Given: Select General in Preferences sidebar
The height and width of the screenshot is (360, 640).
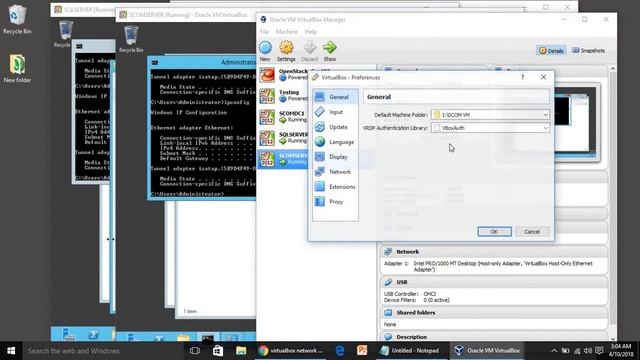Looking at the screenshot, I should (x=336, y=97).
